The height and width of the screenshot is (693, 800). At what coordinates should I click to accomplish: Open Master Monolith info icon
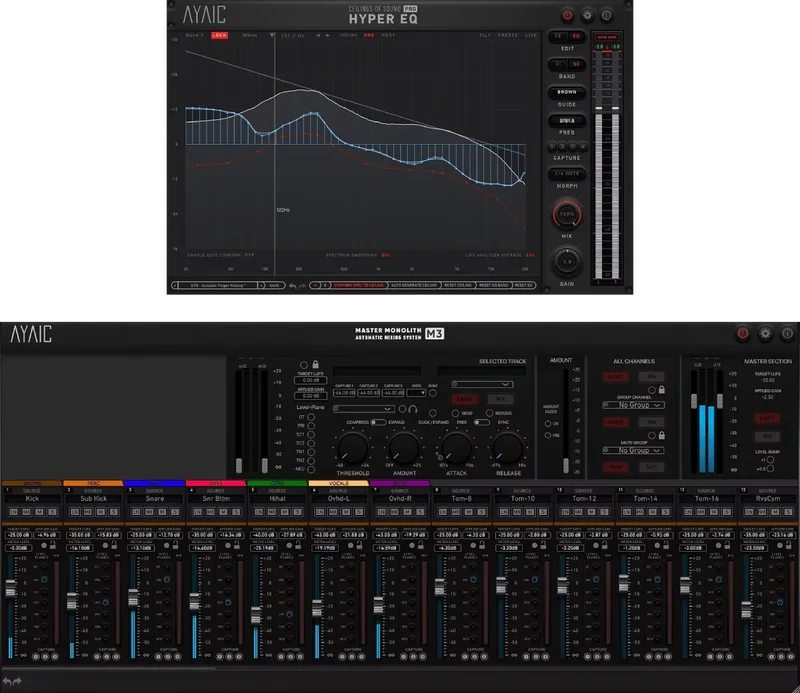coord(787,333)
